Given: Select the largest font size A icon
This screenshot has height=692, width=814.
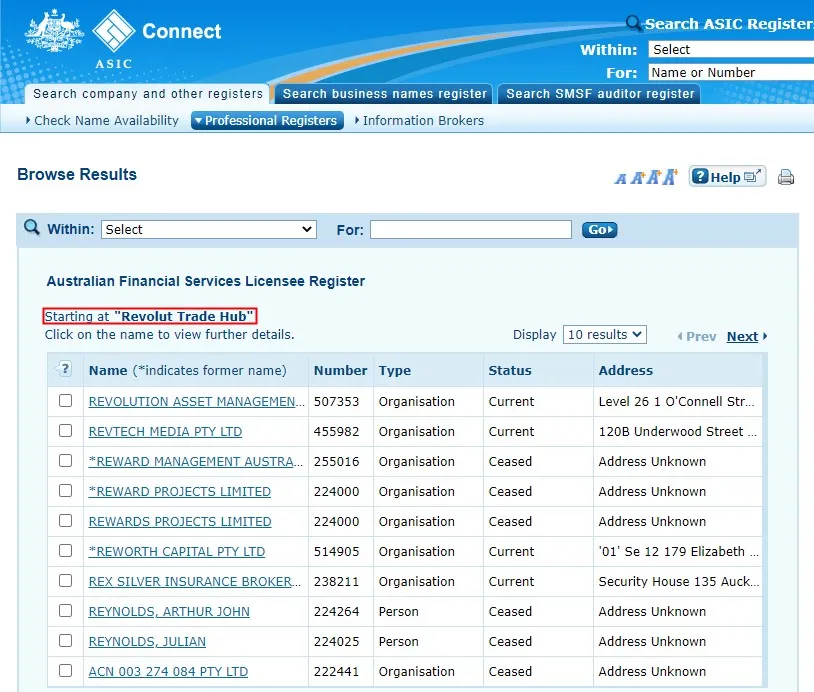Looking at the screenshot, I should click(x=670, y=177).
